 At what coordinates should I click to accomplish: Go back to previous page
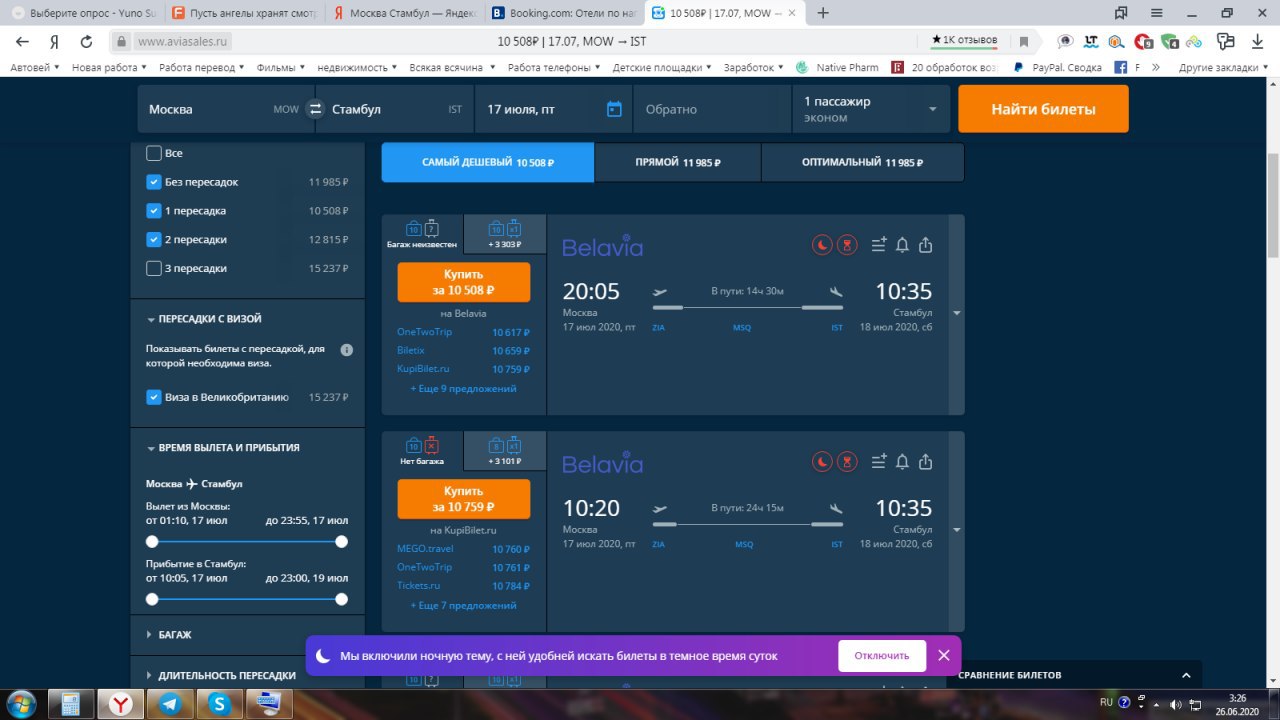22,41
